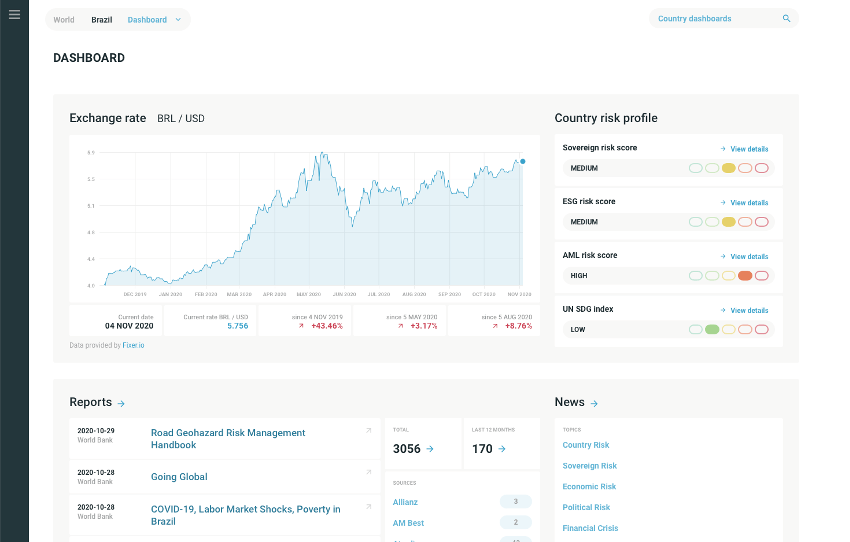Click arrow next to total 3056
Viewport: 850px width, 542px height.
[x=430, y=449]
